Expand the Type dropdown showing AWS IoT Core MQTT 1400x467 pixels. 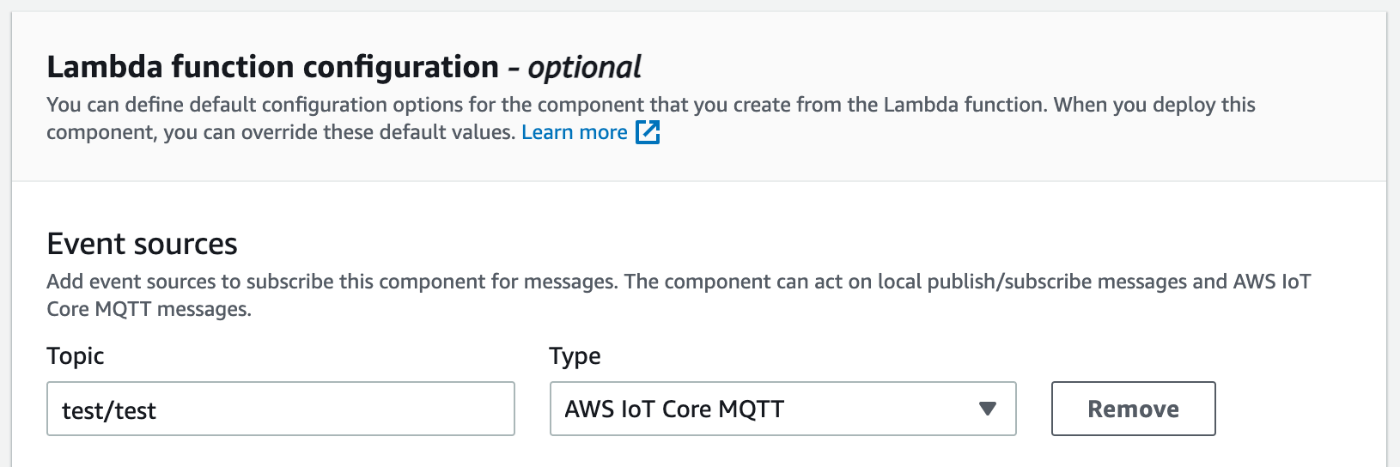(783, 408)
